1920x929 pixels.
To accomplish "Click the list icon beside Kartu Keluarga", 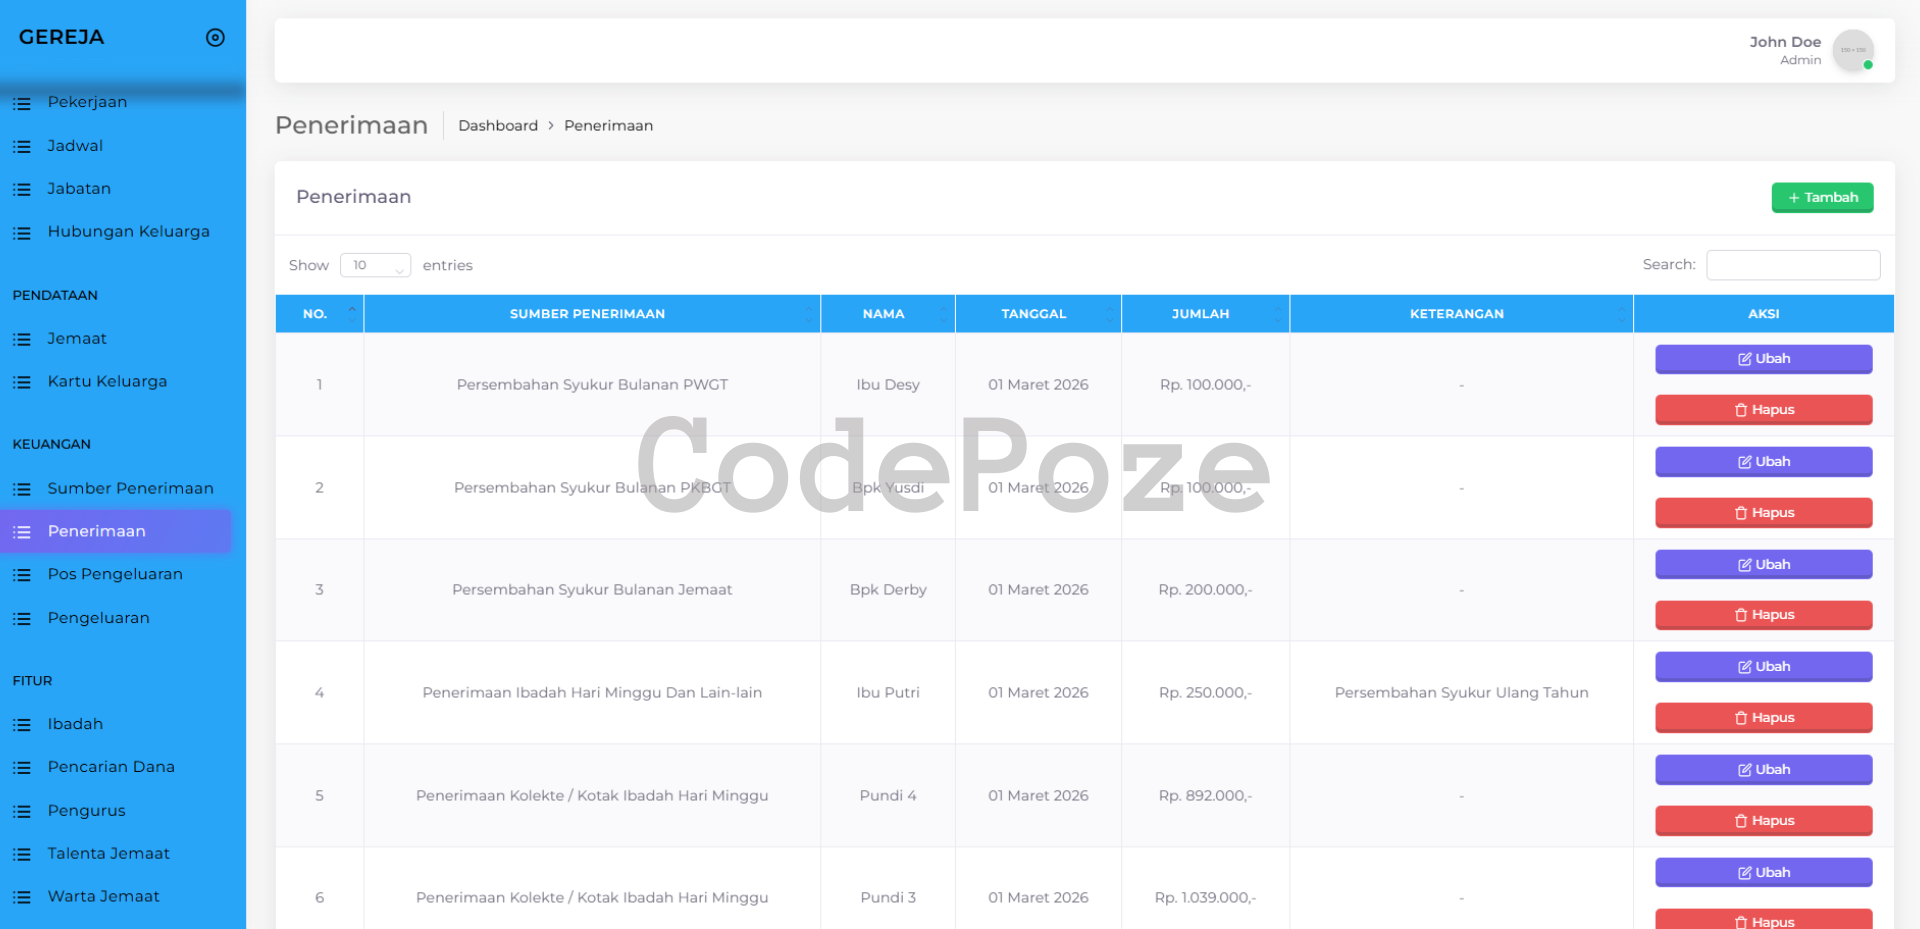I will pyautogui.click(x=22, y=382).
